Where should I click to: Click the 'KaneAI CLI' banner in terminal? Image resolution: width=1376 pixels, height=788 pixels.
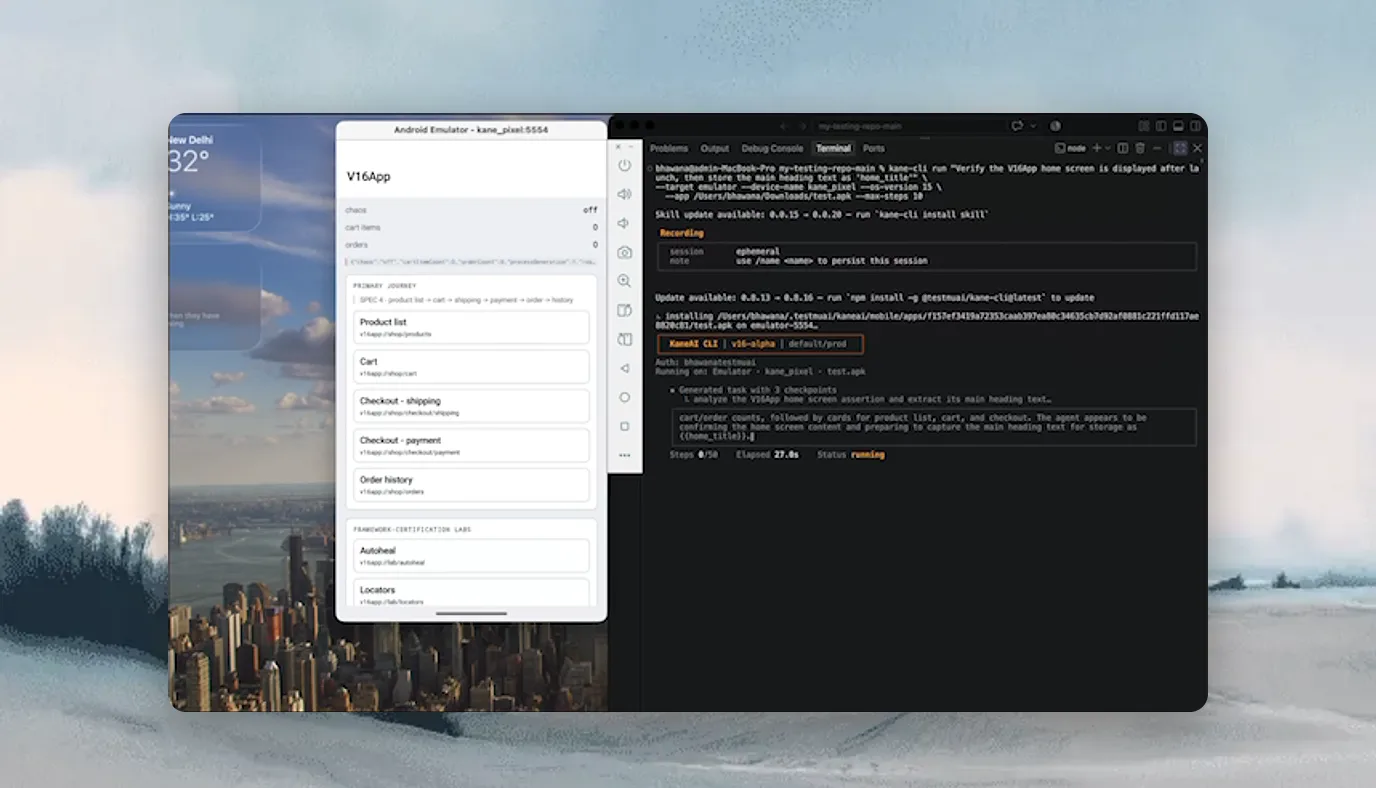coord(696,344)
